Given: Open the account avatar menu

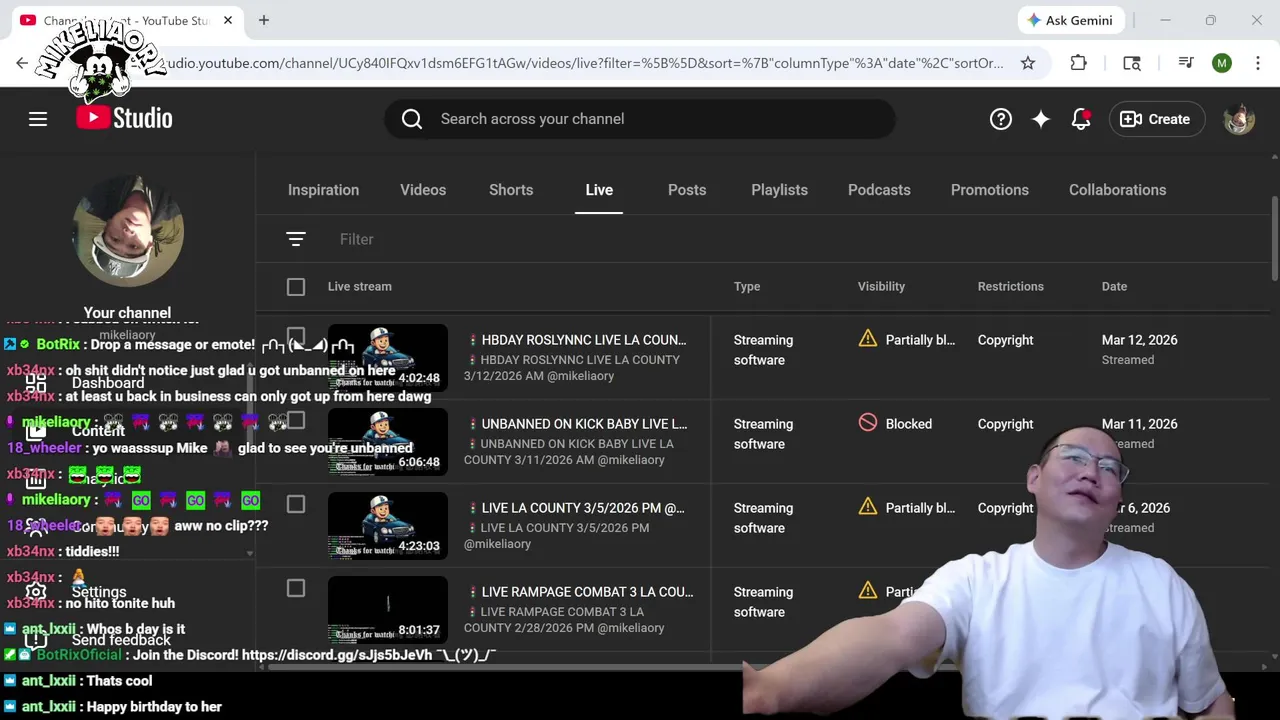Looking at the screenshot, I should [x=1239, y=119].
